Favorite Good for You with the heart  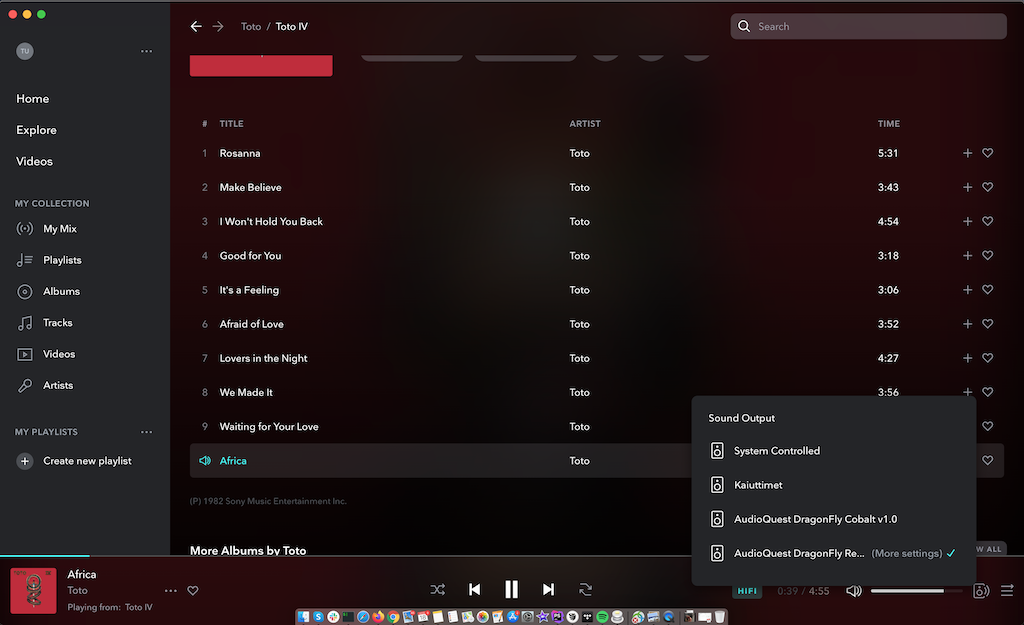tap(987, 255)
